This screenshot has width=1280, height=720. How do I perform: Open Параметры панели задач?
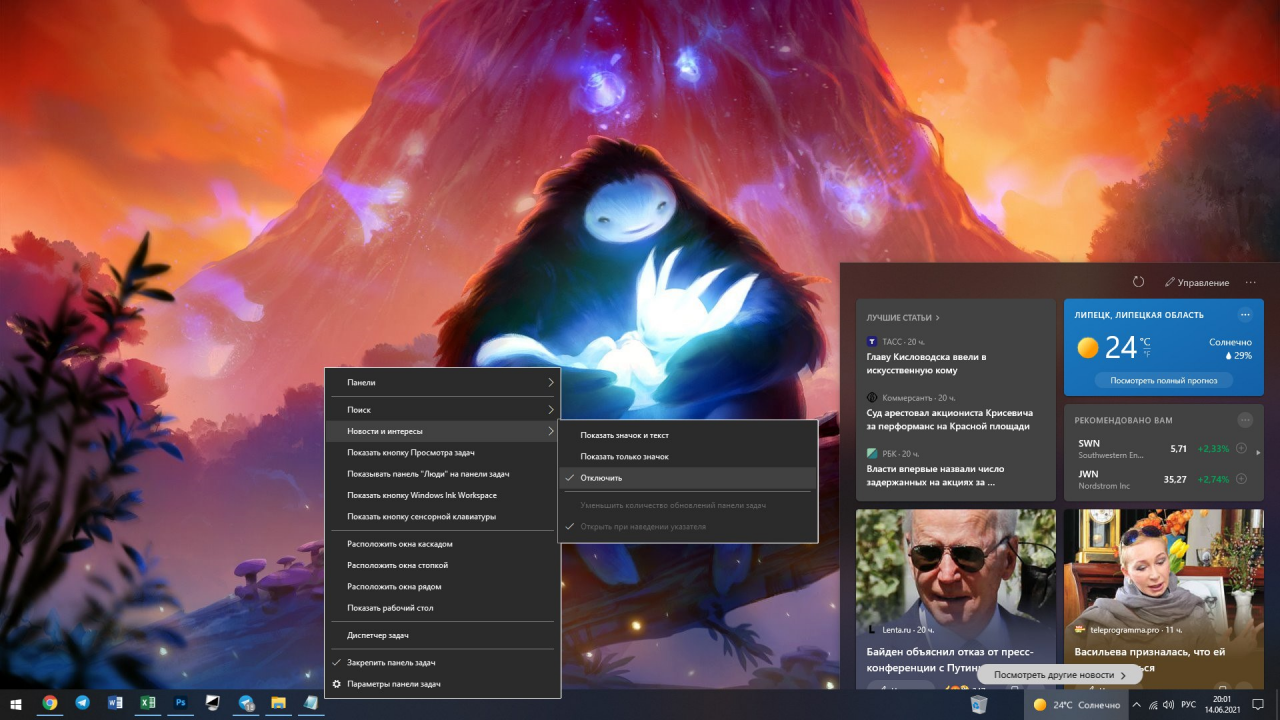(443, 684)
